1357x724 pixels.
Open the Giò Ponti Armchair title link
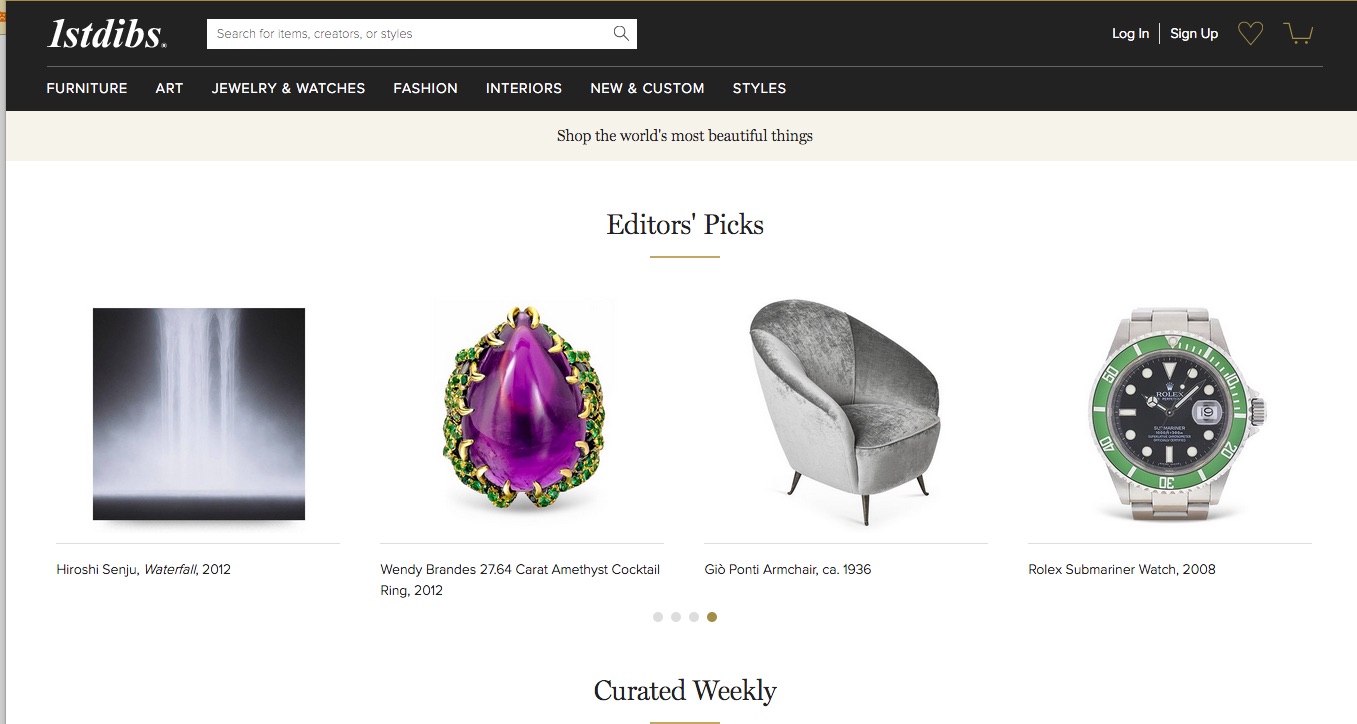(x=787, y=570)
